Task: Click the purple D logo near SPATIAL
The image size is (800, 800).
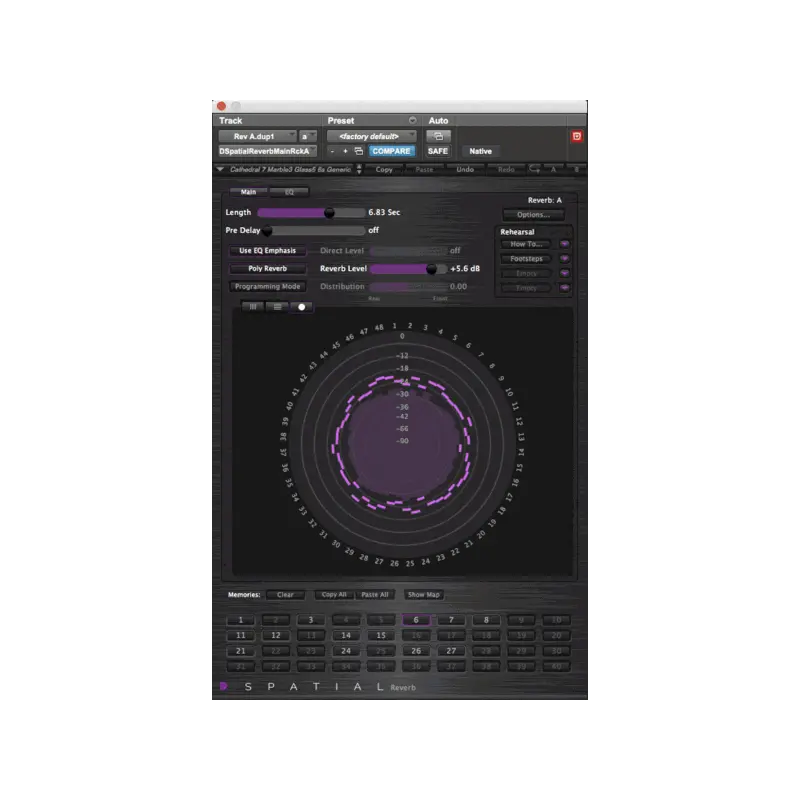Action: click(223, 686)
